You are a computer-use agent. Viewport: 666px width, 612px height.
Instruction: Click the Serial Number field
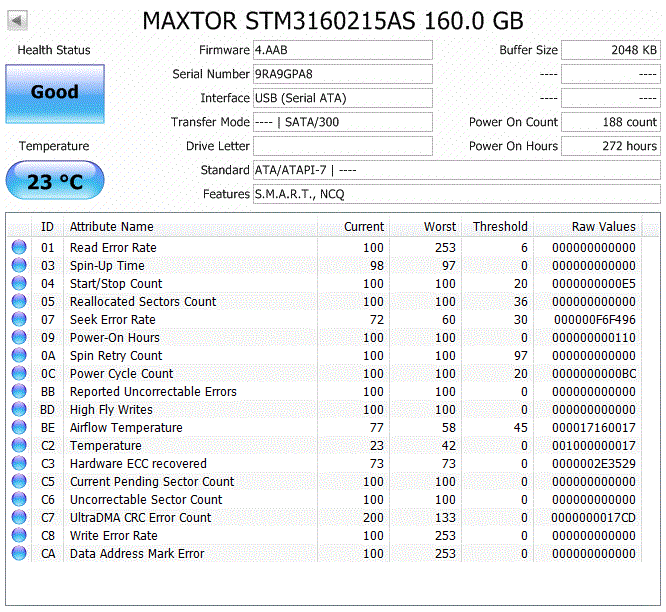tap(342, 74)
